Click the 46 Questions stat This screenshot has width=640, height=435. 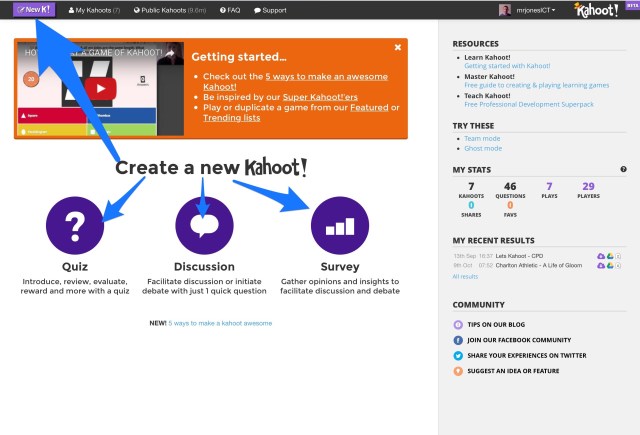(x=510, y=190)
